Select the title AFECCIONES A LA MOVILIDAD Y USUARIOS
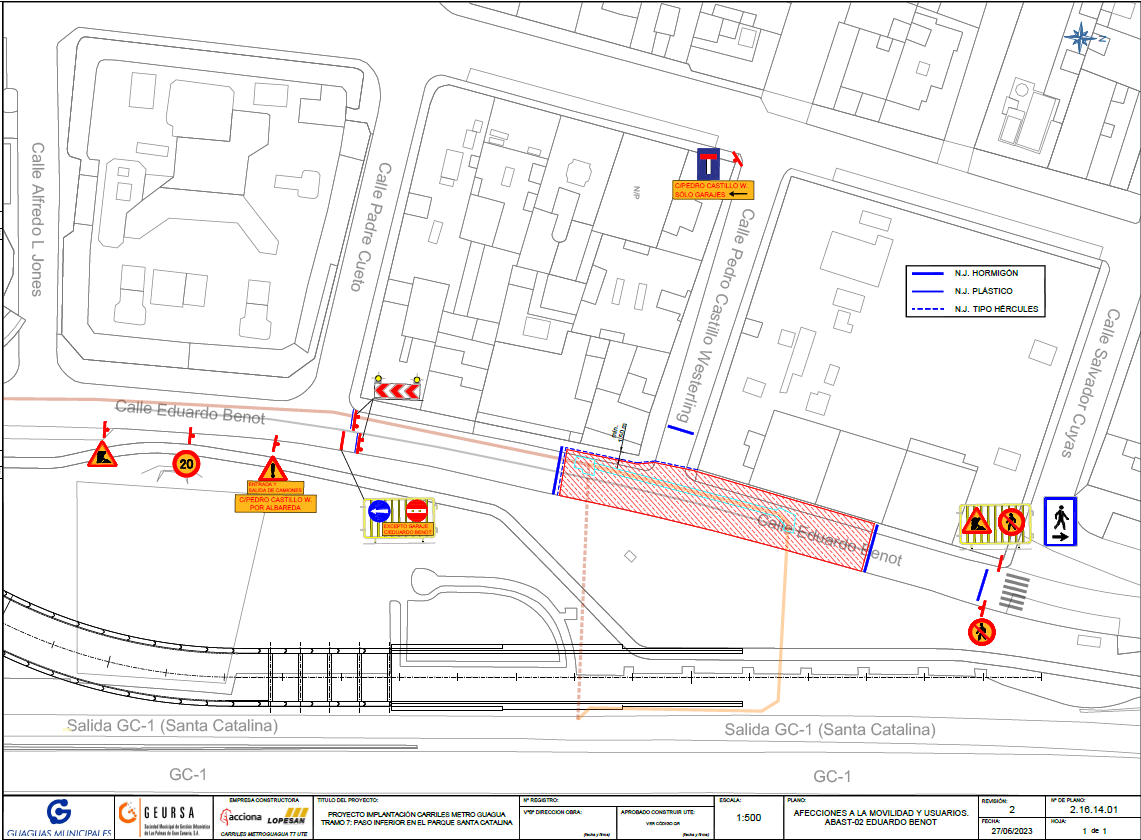The height and width of the screenshot is (840, 1141). pyautogui.click(x=880, y=813)
